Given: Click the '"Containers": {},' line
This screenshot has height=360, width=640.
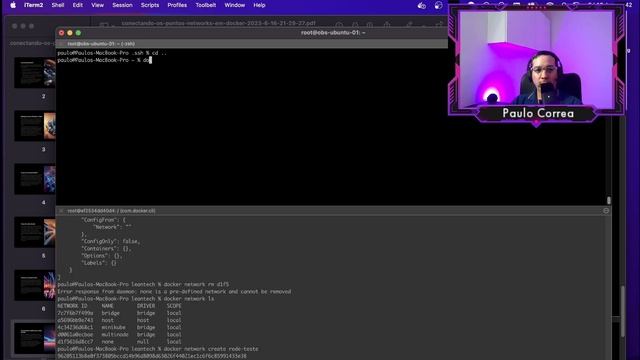Looking at the screenshot, I should [x=106, y=249].
